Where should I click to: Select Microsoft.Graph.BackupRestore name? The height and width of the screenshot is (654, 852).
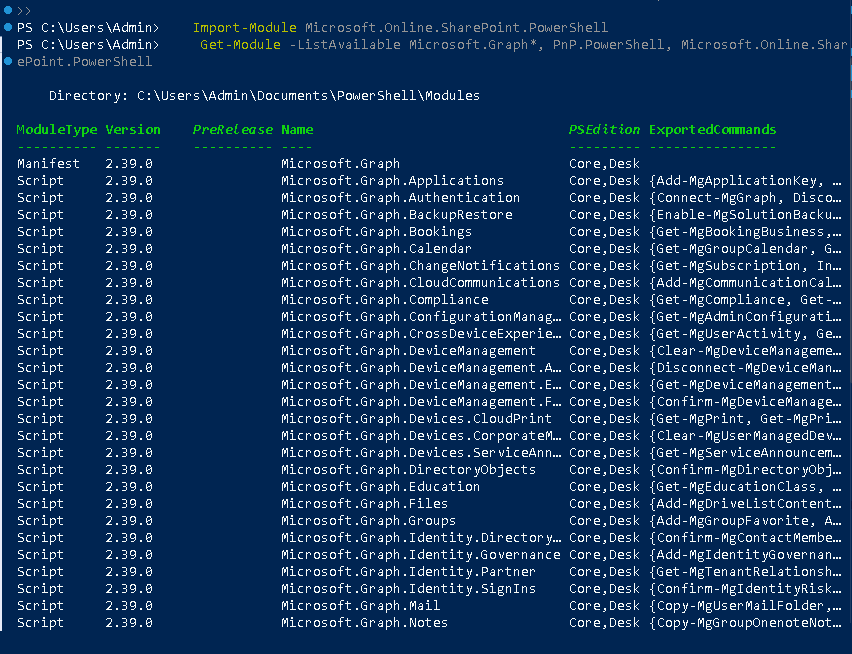point(397,215)
